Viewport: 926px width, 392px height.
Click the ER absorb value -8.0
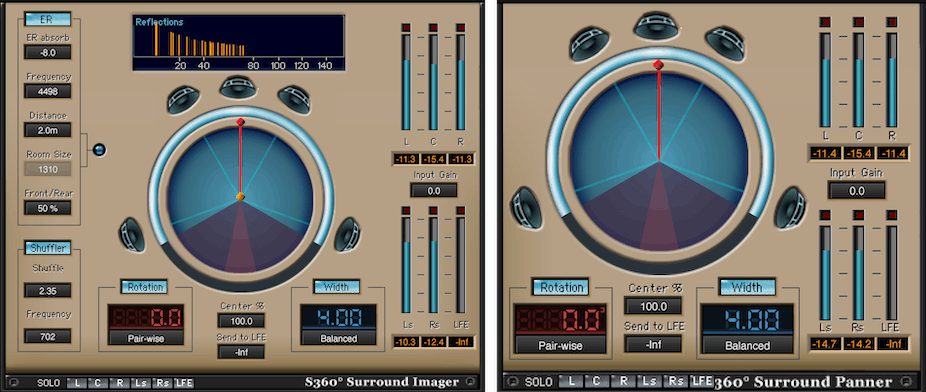pos(48,52)
